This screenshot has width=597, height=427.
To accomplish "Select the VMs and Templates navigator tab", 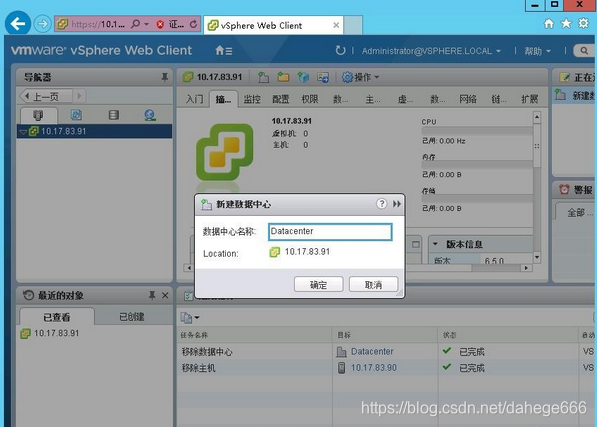I will [76, 115].
